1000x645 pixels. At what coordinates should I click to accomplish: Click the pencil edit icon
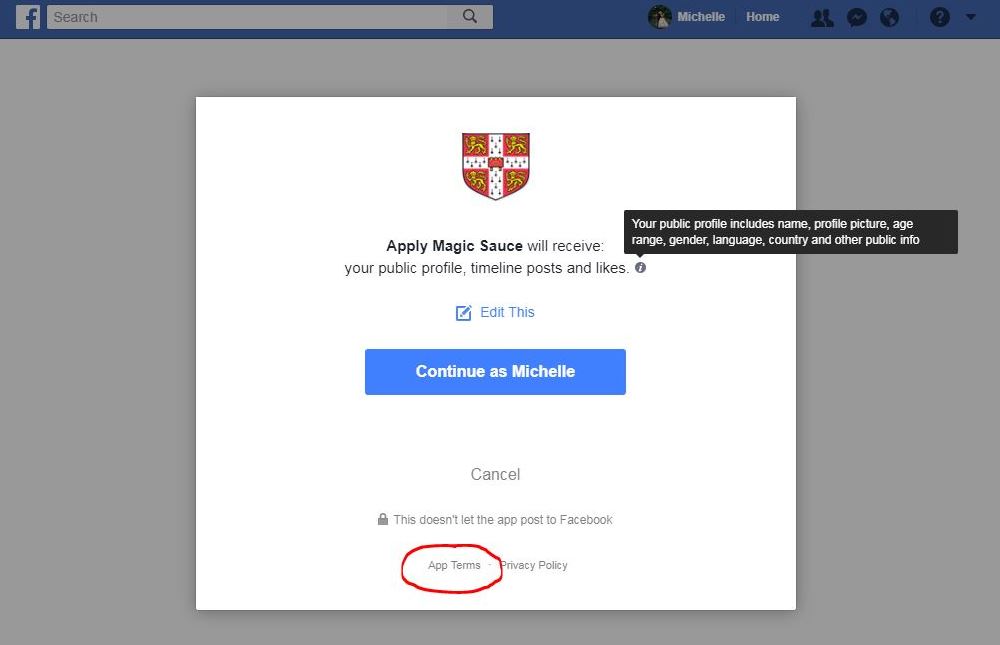[x=463, y=313]
